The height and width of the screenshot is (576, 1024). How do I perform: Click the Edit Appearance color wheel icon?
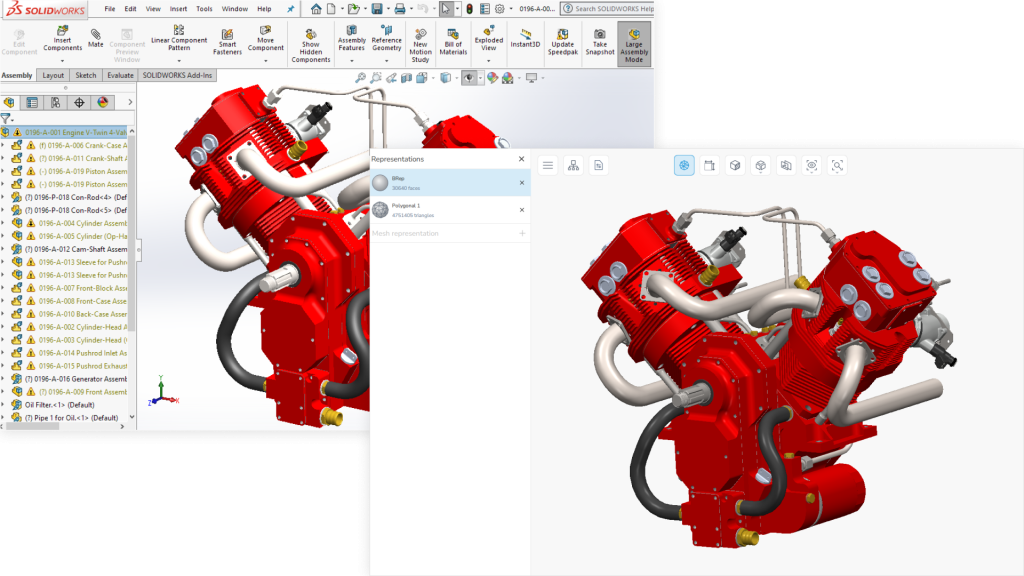pyautogui.click(x=492, y=78)
